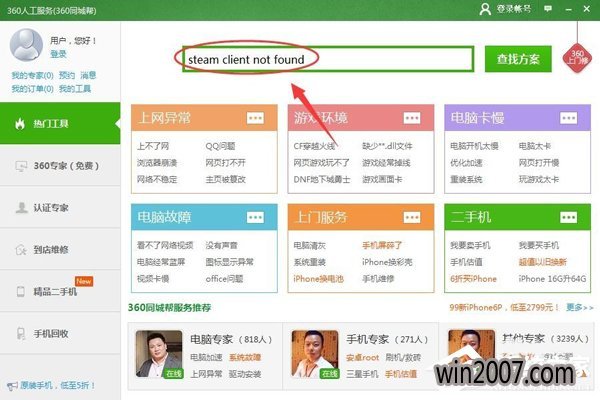
Task: Click the 登录帐号 text in title bar
Action: coord(514,8)
